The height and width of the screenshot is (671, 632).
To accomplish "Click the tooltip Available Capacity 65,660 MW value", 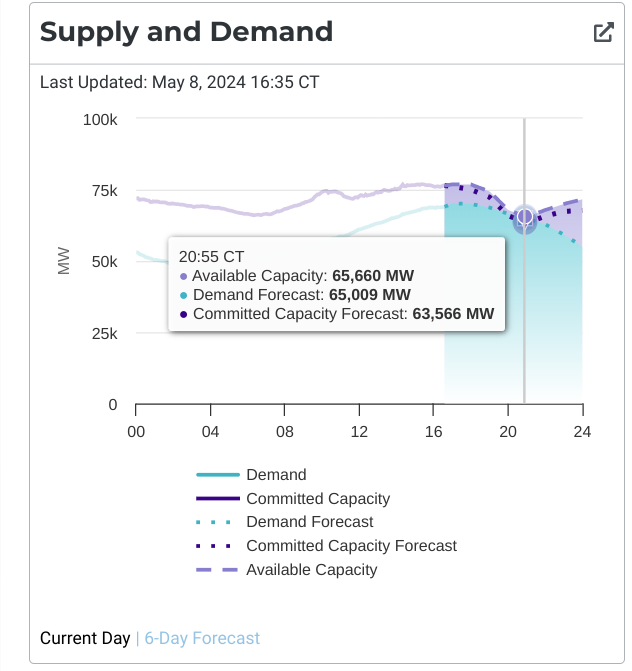I will [373, 276].
